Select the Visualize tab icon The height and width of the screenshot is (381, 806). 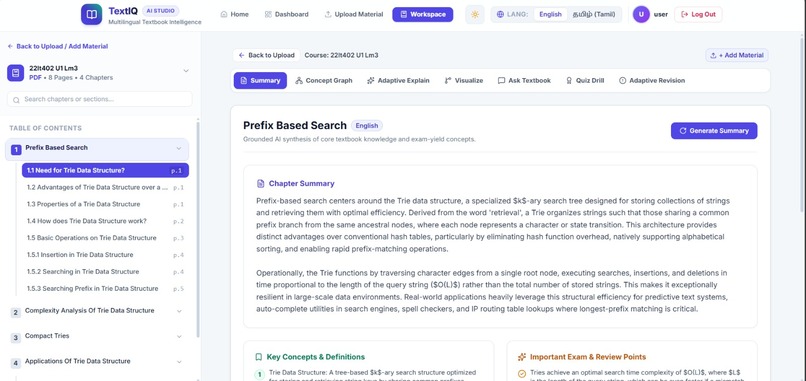(448, 81)
